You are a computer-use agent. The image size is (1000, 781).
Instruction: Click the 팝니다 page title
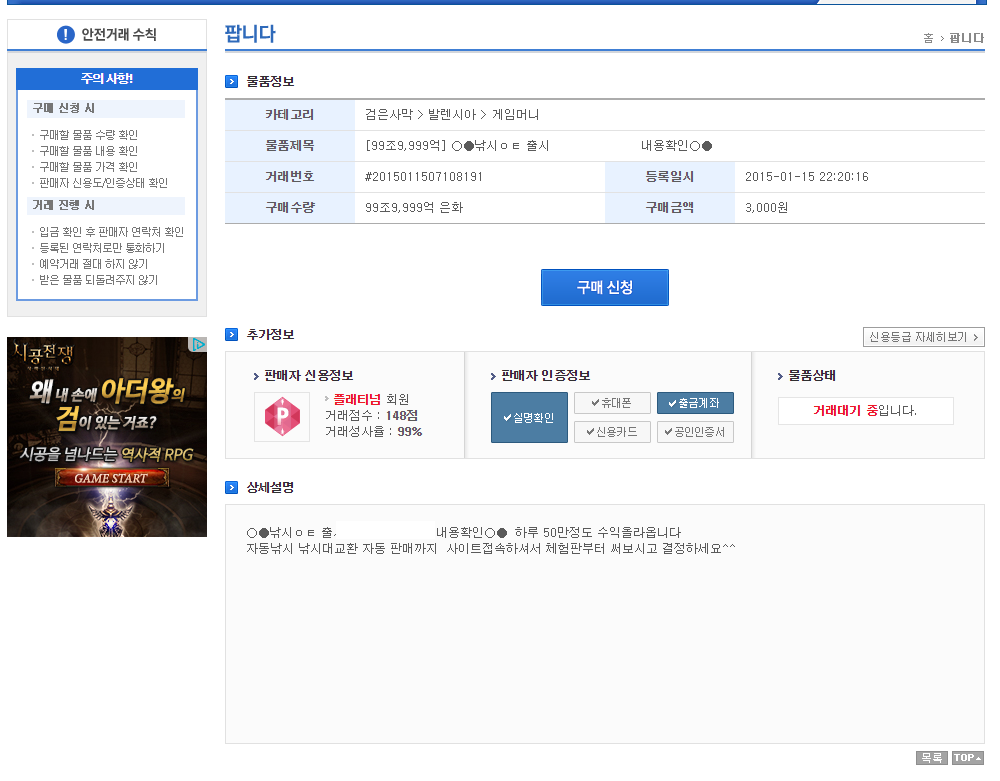point(250,34)
